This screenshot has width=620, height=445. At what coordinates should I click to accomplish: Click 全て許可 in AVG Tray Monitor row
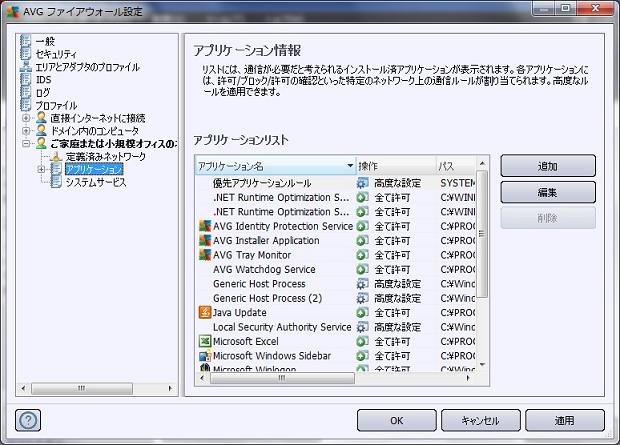pyautogui.click(x=392, y=255)
